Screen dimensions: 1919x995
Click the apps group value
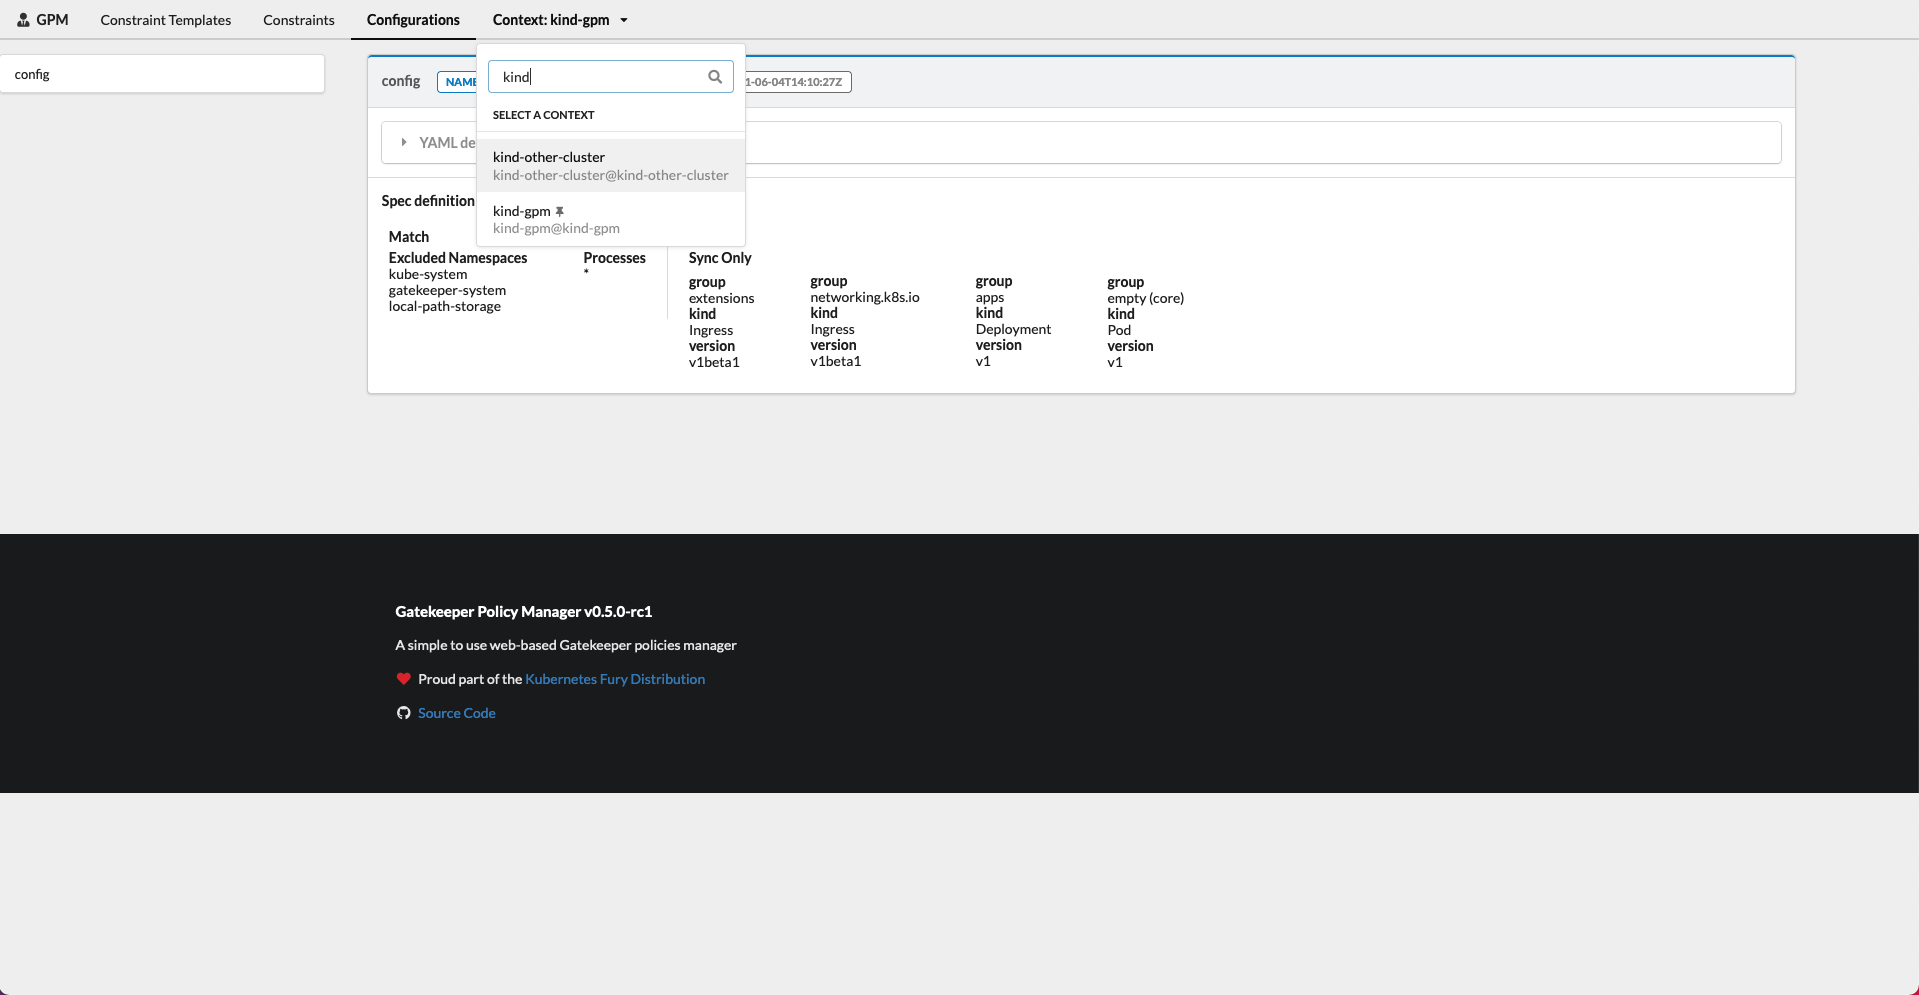(x=990, y=297)
